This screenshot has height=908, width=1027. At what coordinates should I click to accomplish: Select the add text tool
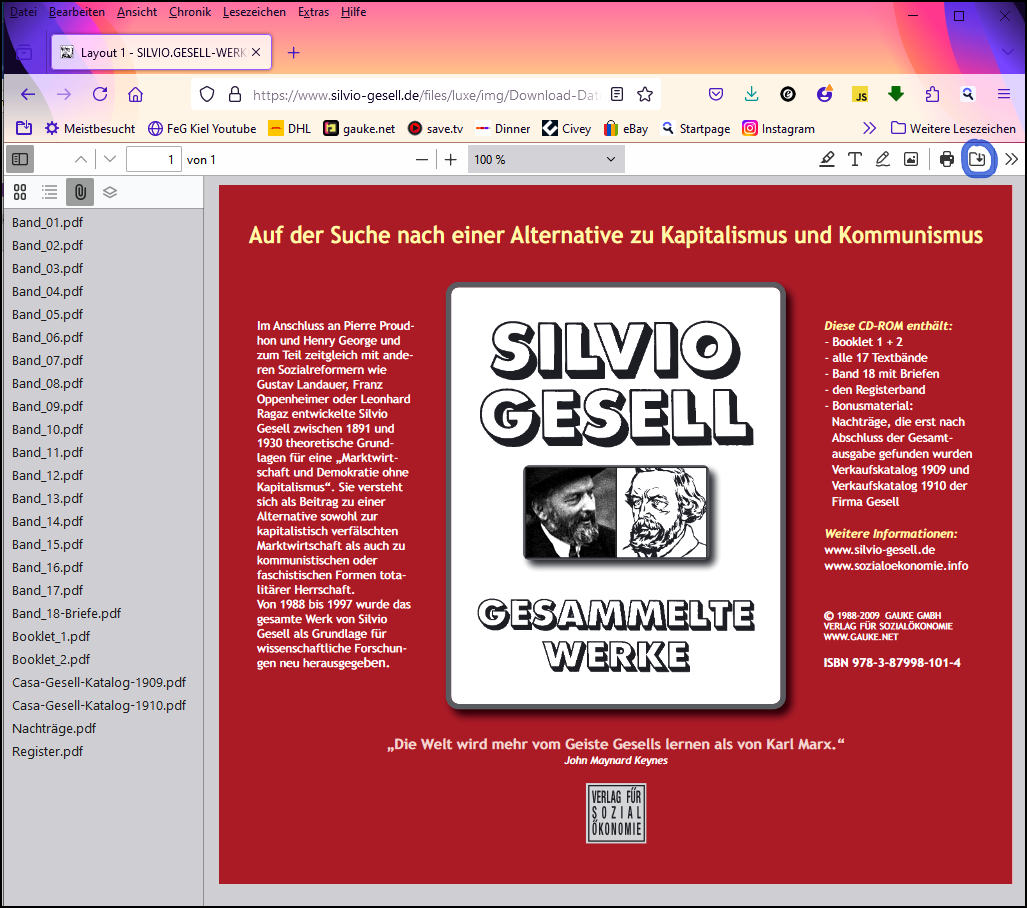pyautogui.click(x=855, y=159)
